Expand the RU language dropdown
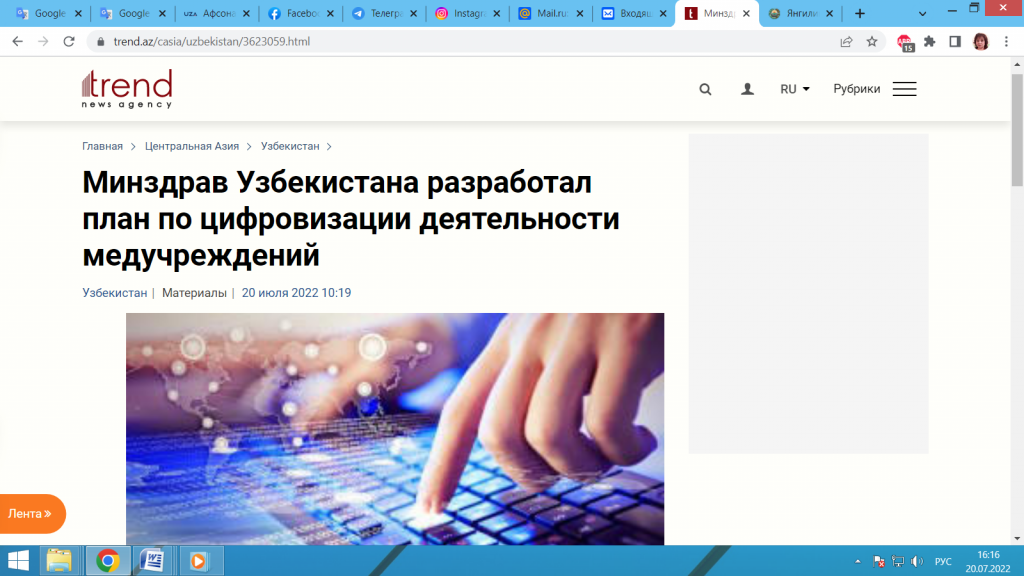The width and height of the screenshot is (1024, 576). pos(795,89)
